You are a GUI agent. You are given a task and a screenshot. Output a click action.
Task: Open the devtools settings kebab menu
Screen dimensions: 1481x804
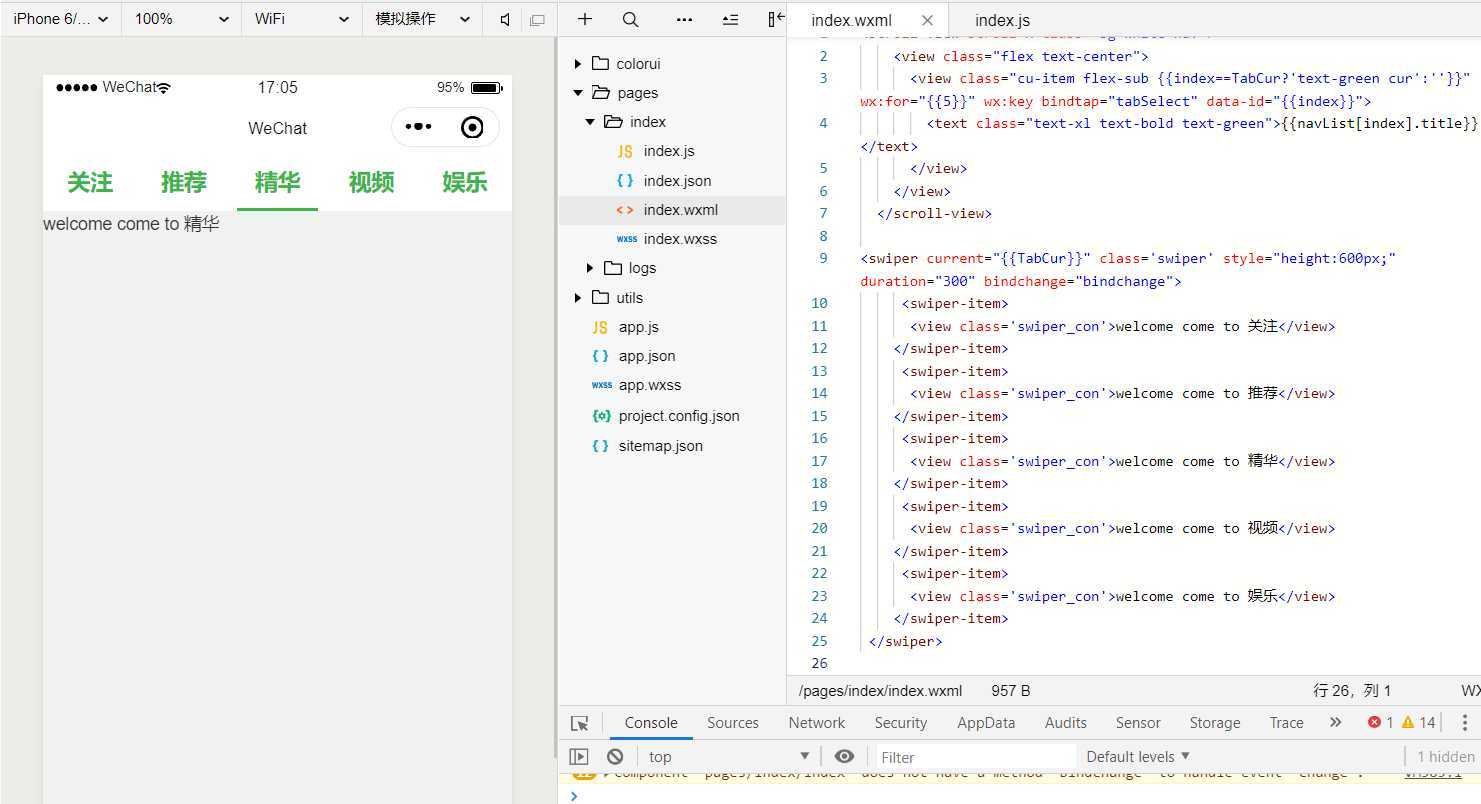pyautogui.click(x=1464, y=722)
